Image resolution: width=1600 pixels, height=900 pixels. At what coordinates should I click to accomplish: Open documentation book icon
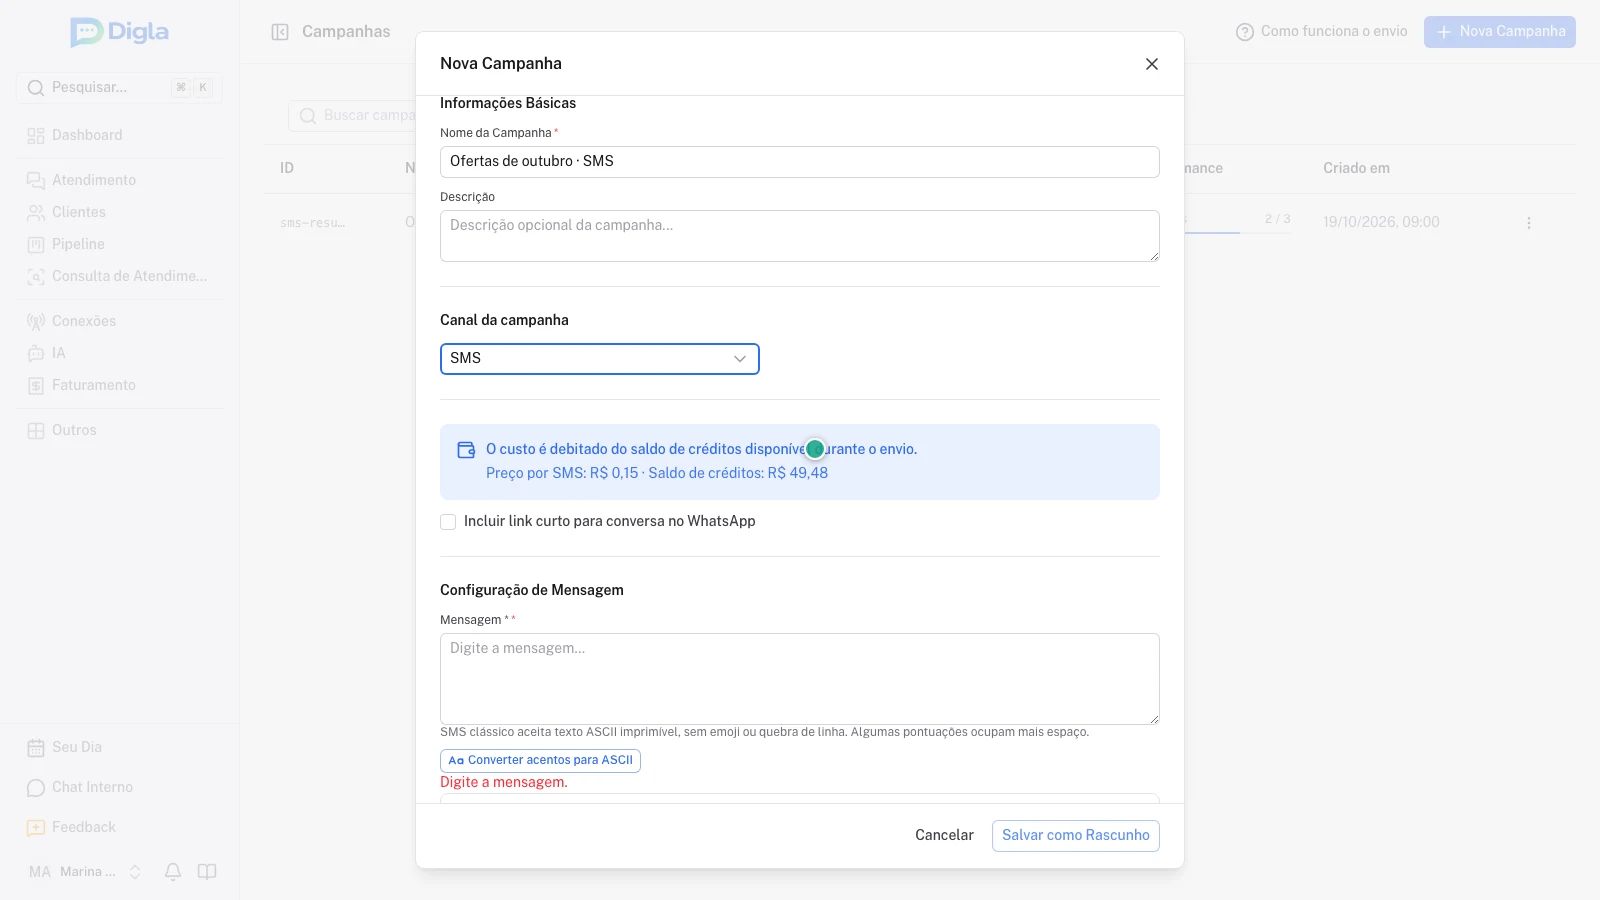coord(207,872)
